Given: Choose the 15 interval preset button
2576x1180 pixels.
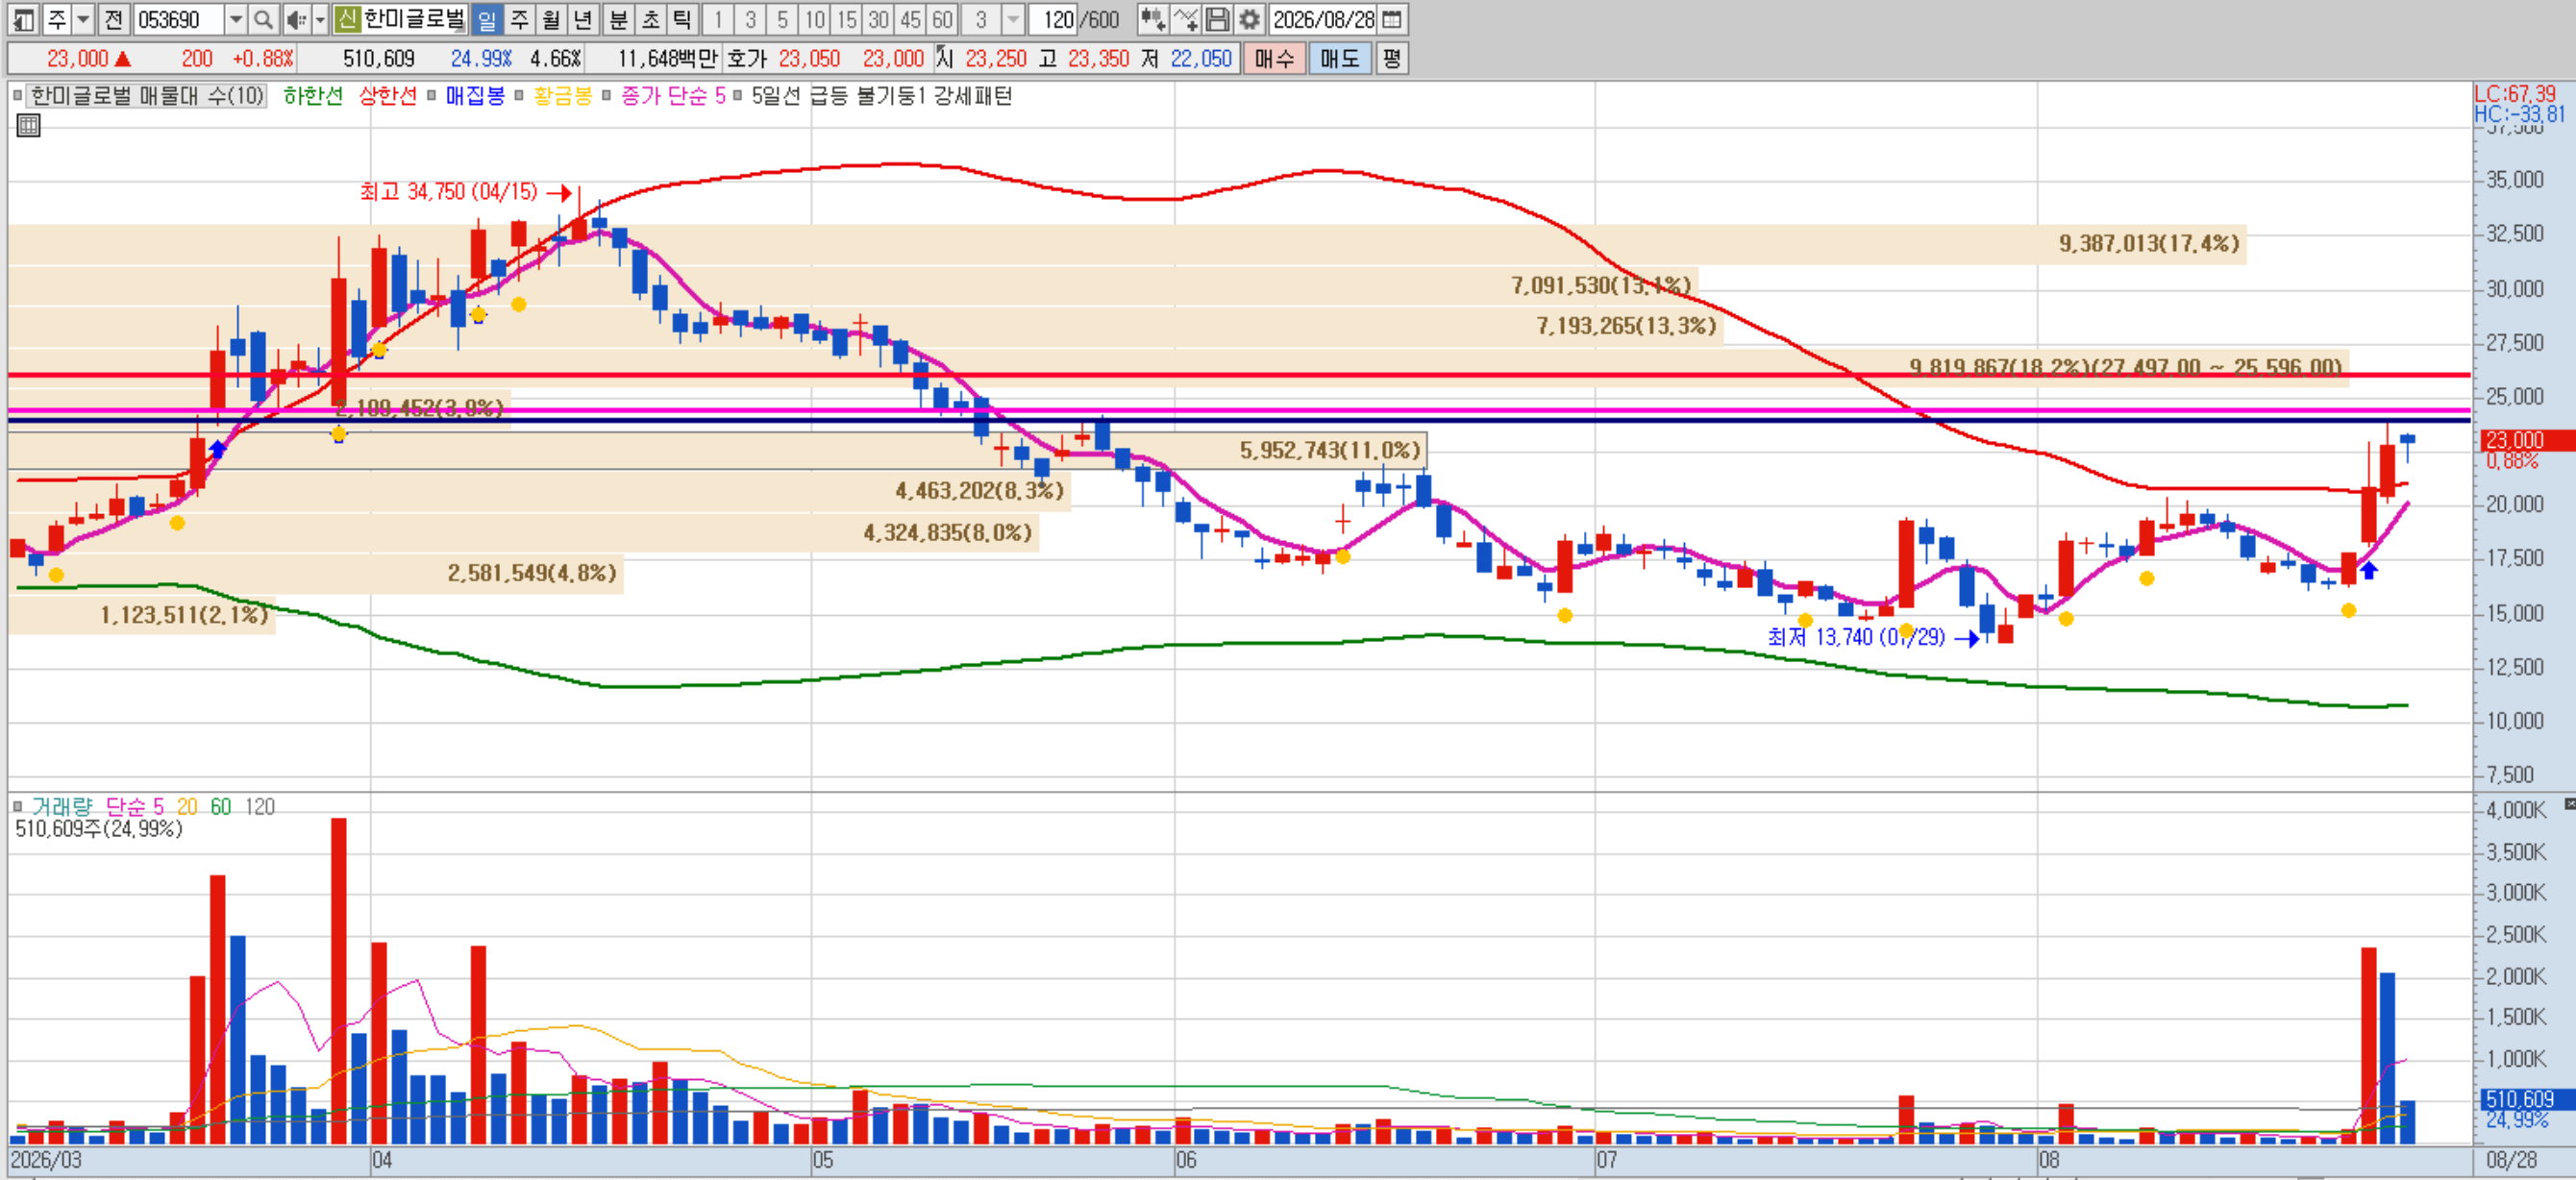Looking at the screenshot, I should [847, 19].
